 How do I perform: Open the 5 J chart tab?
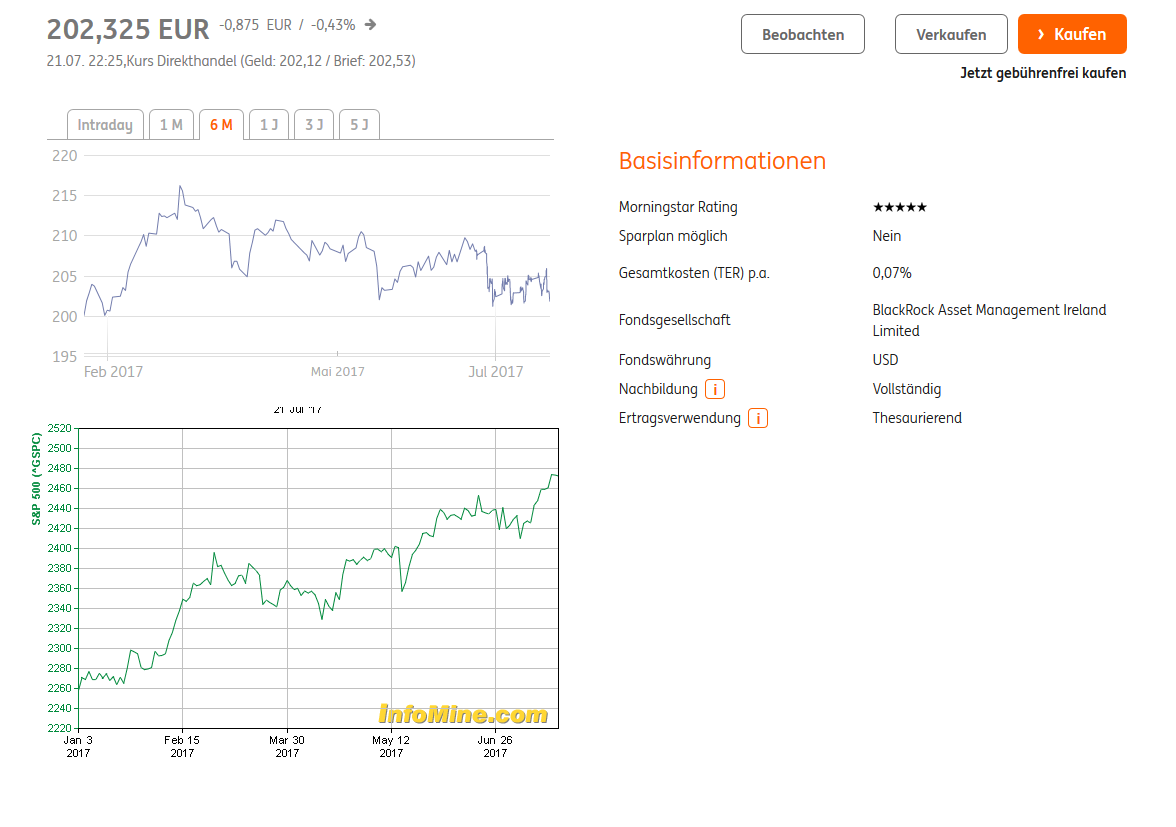[x=359, y=125]
